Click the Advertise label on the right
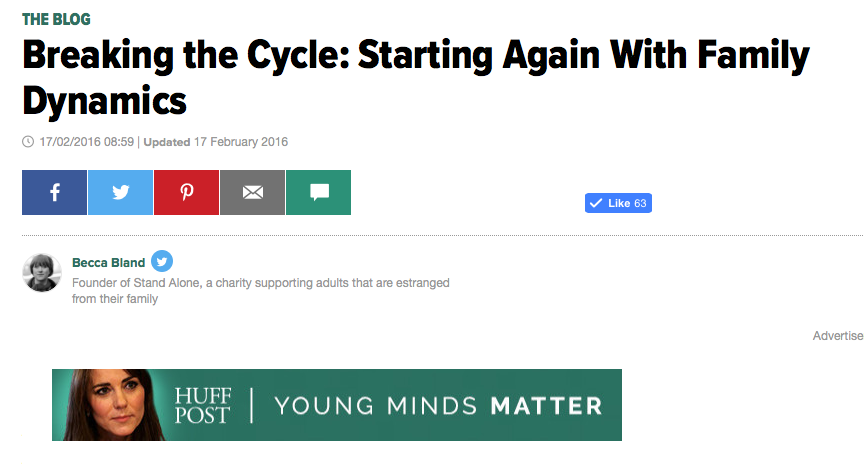The height and width of the screenshot is (470, 864). tap(838, 336)
